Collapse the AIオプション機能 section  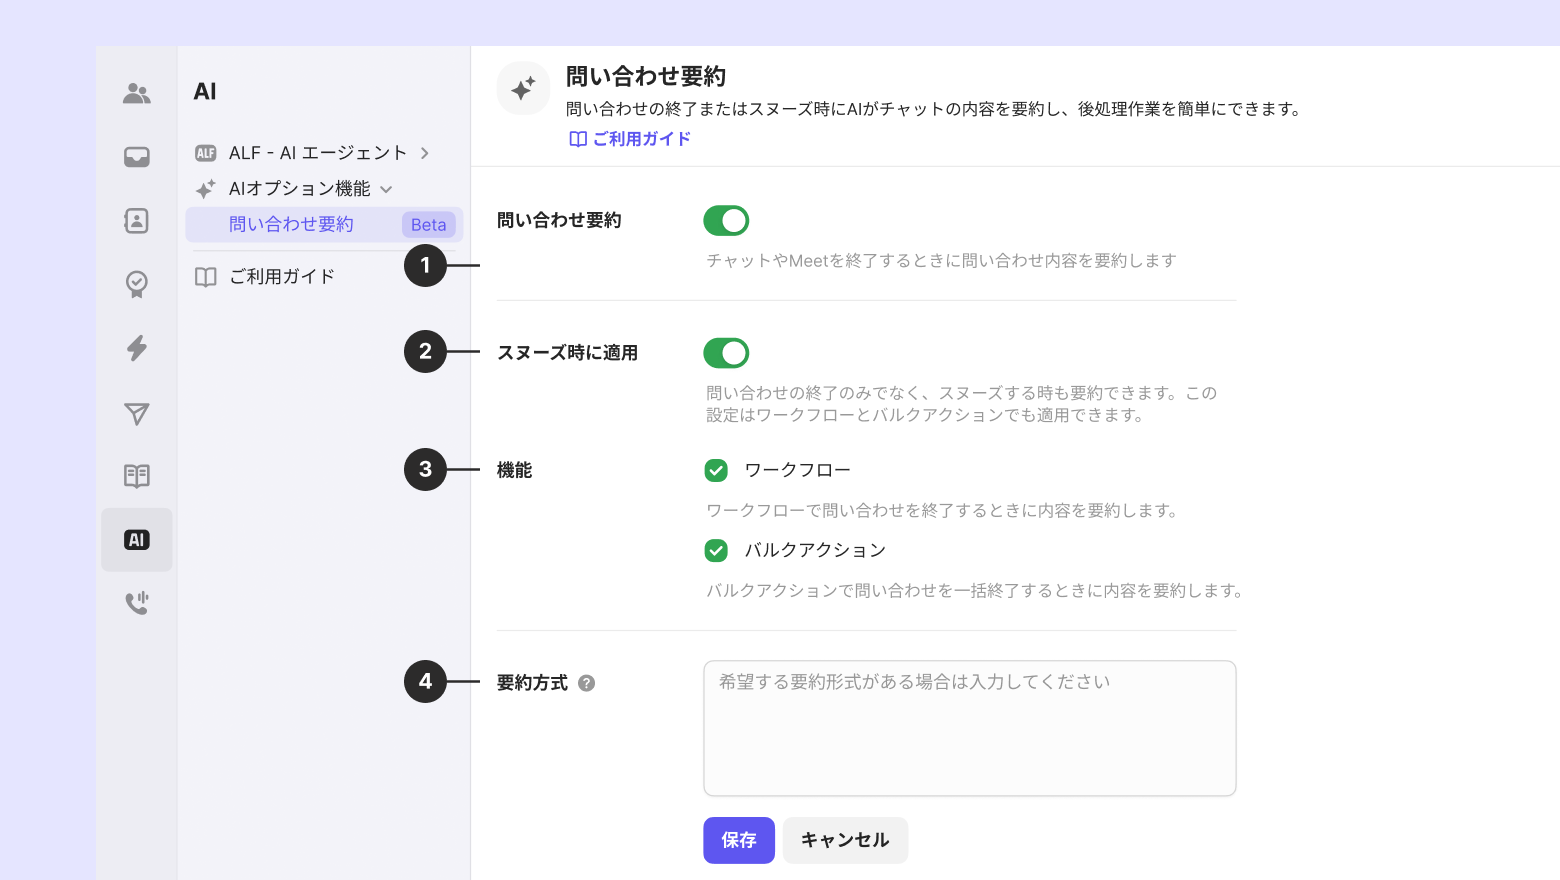click(x=387, y=189)
